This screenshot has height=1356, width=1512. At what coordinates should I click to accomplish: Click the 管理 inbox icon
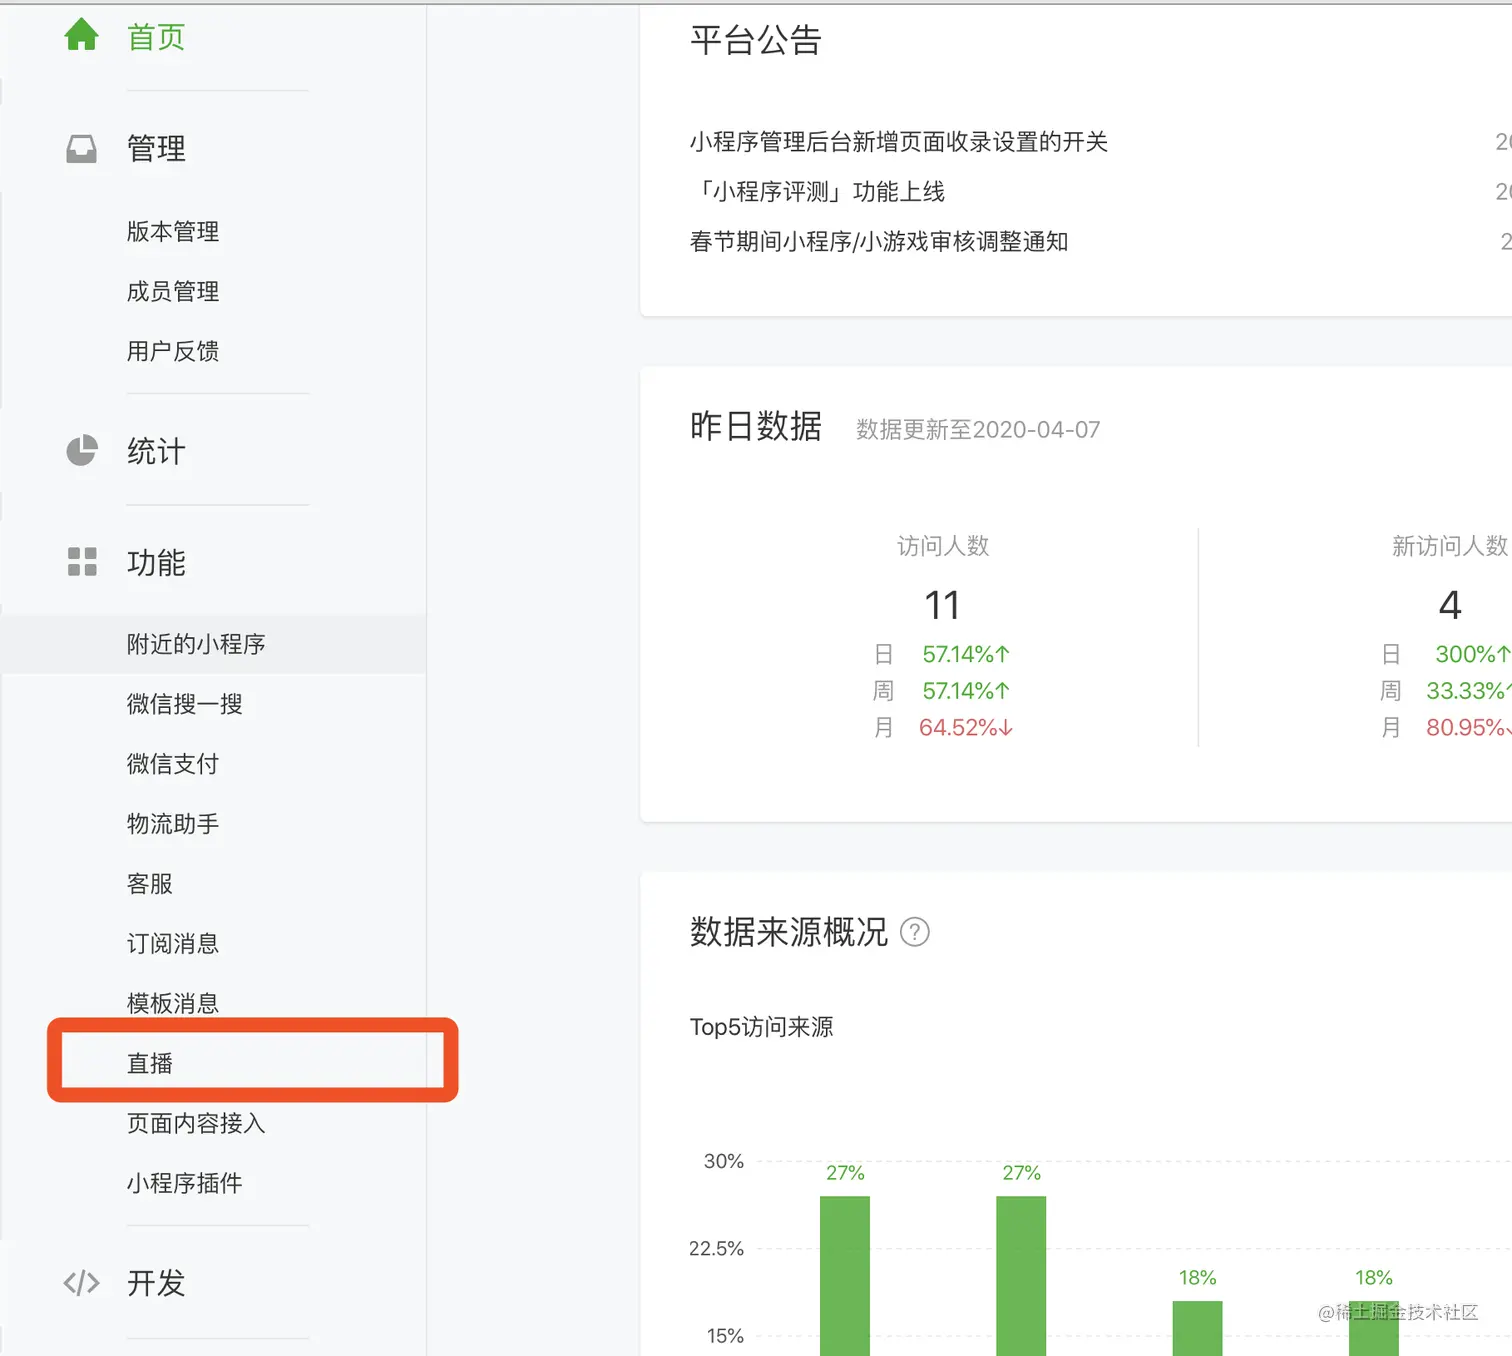[x=81, y=148]
